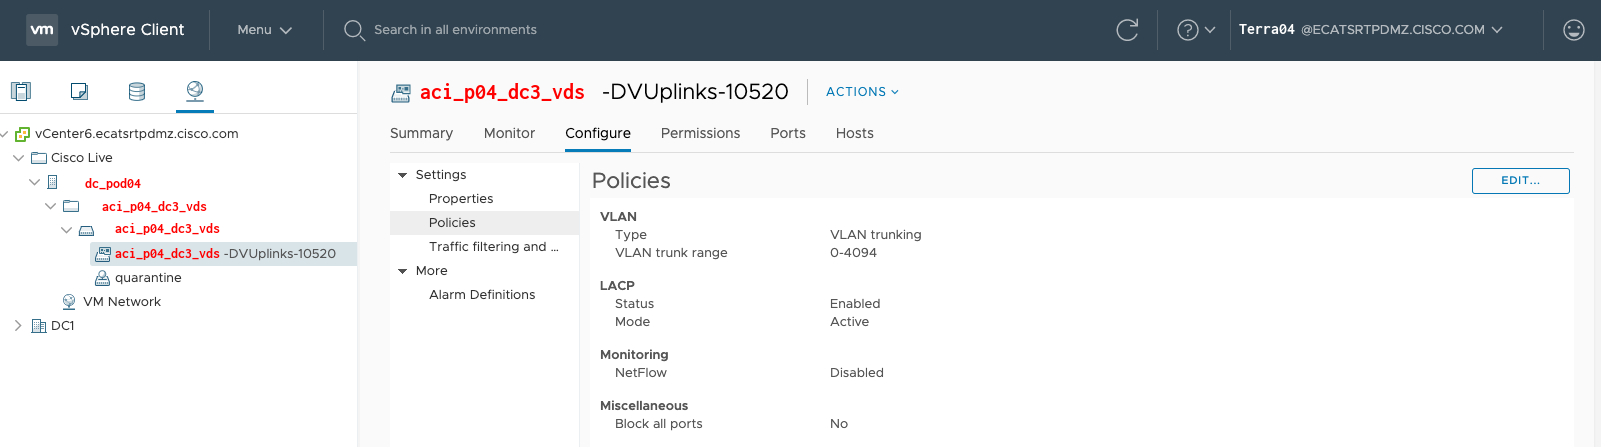
Task: Refresh the vSphere Client view
Action: coord(1127,30)
